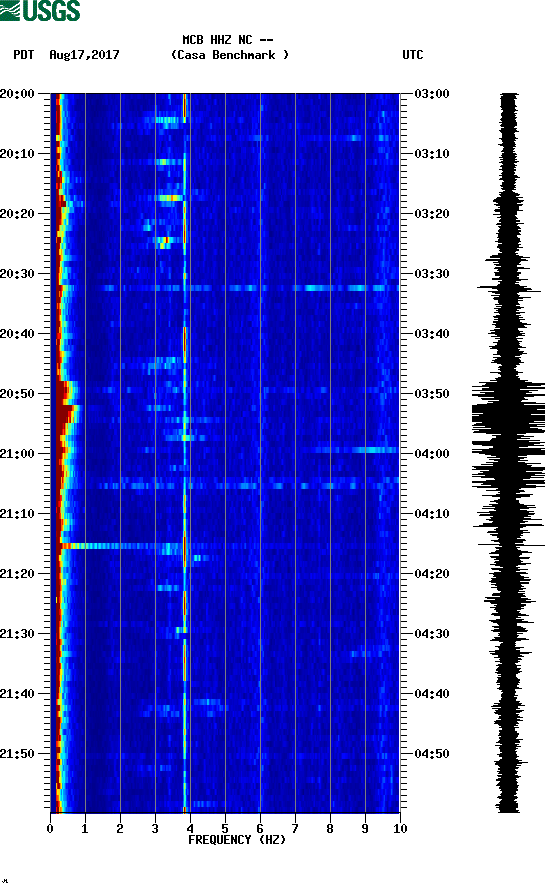
Task: Click the '21:00' PDT time label
Action: pyautogui.click(x=18, y=454)
